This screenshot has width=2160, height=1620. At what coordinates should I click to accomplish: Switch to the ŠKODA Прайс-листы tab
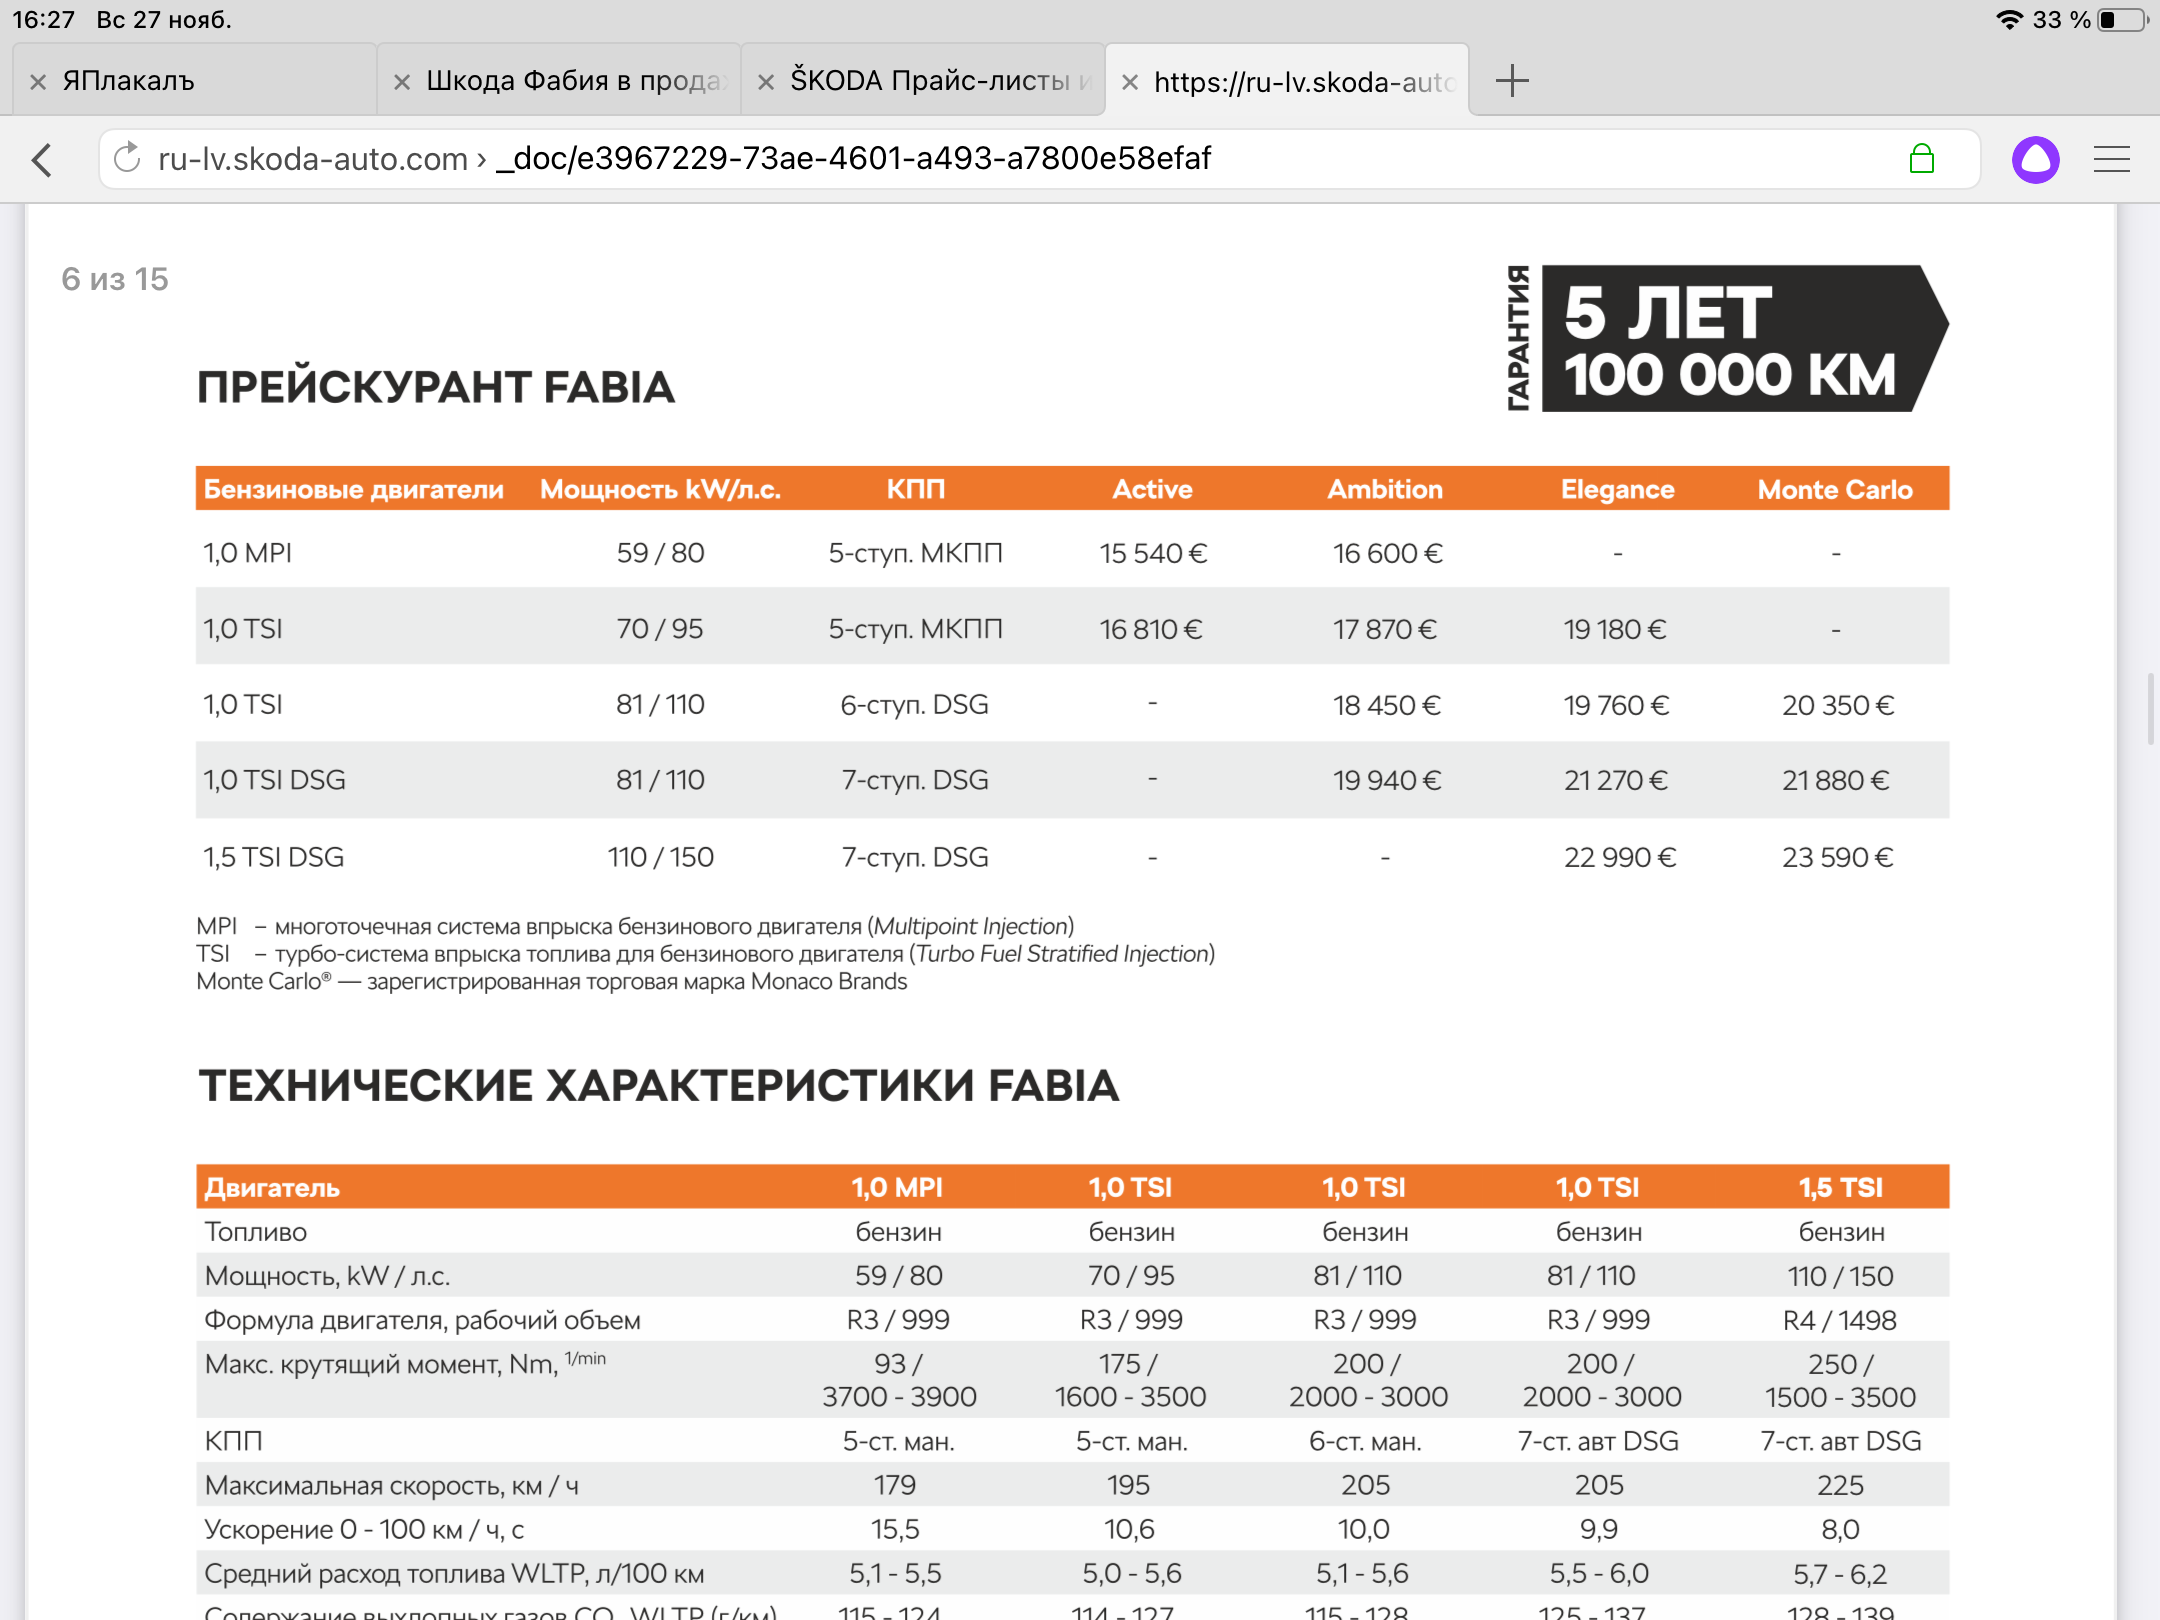click(923, 80)
